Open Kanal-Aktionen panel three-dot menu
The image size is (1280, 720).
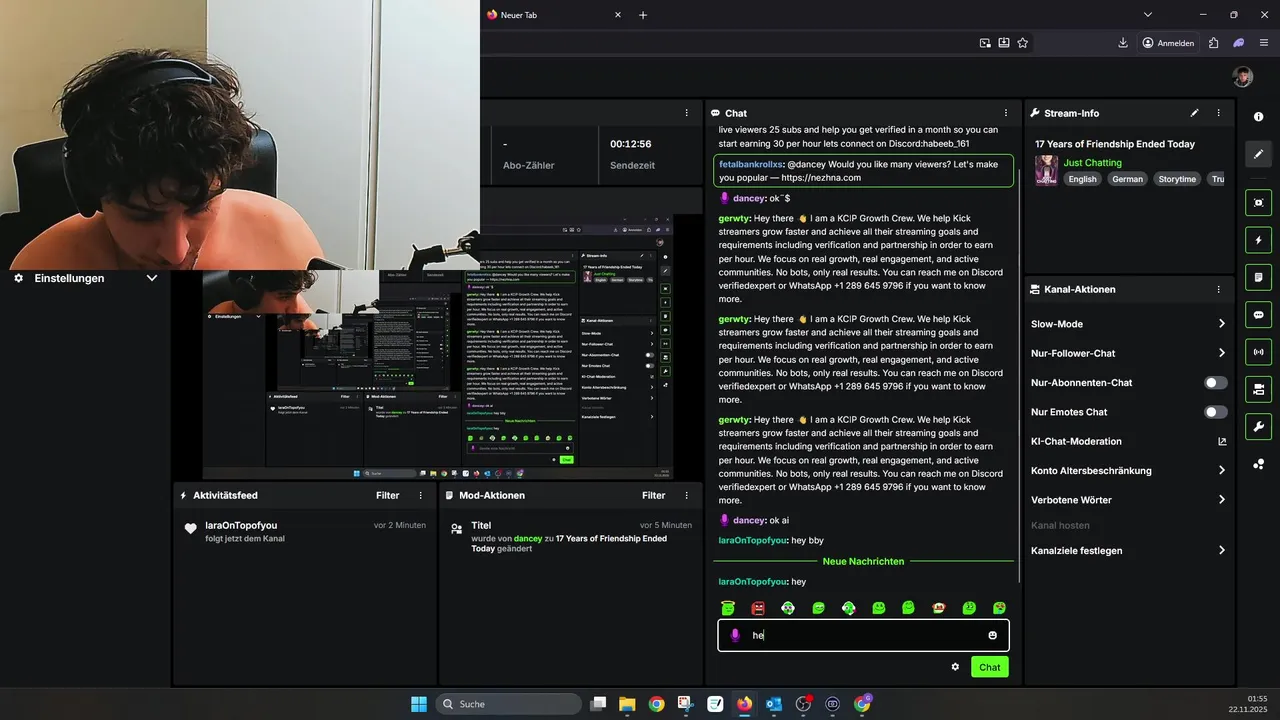tap(1218, 289)
